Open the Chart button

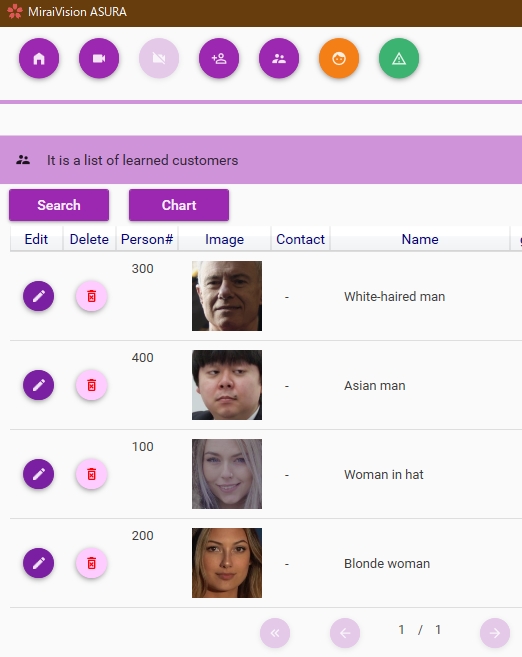pyautogui.click(x=179, y=205)
